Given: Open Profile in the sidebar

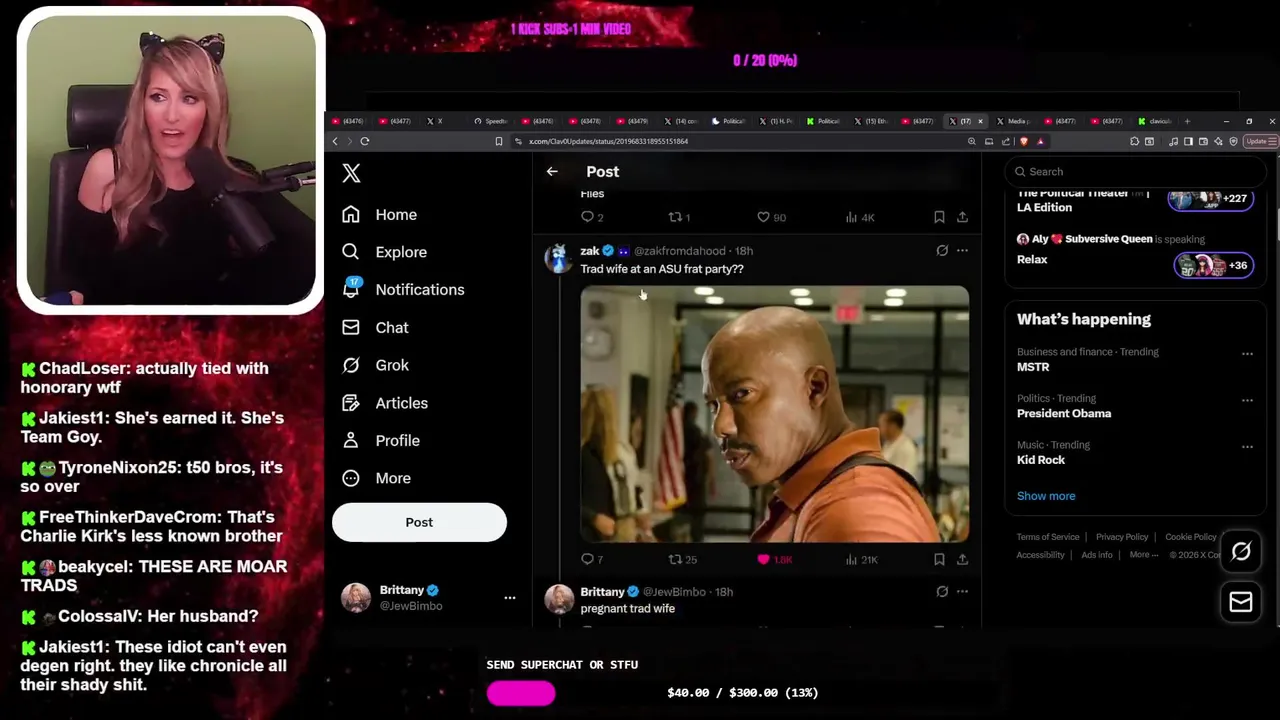Looking at the screenshot, I should click(x=381, y=441).
